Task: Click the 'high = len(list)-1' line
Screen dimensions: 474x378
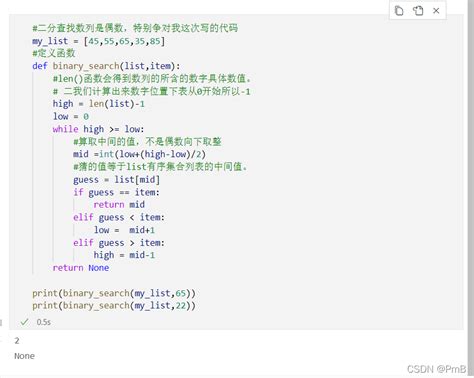Action: [x=99, y=104]
